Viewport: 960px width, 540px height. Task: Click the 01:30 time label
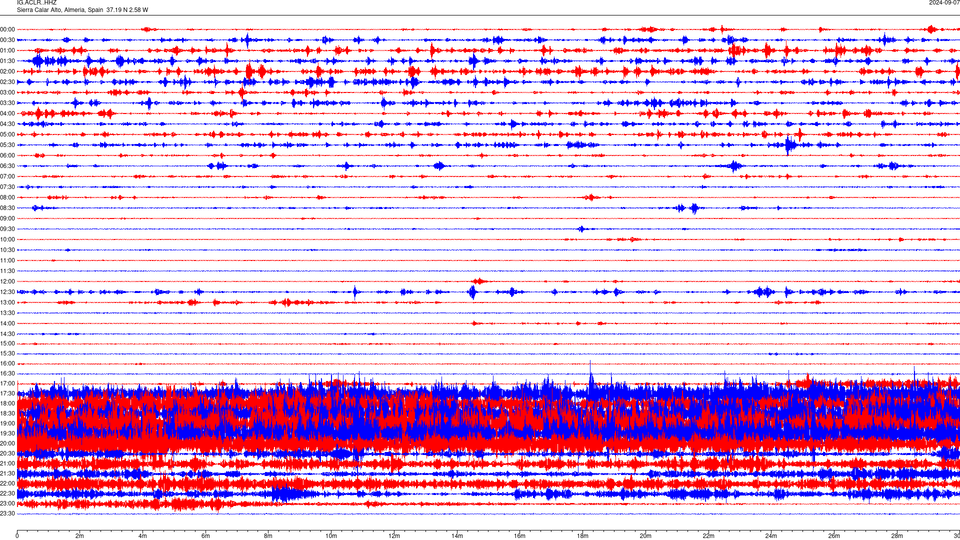coord(7,61)
